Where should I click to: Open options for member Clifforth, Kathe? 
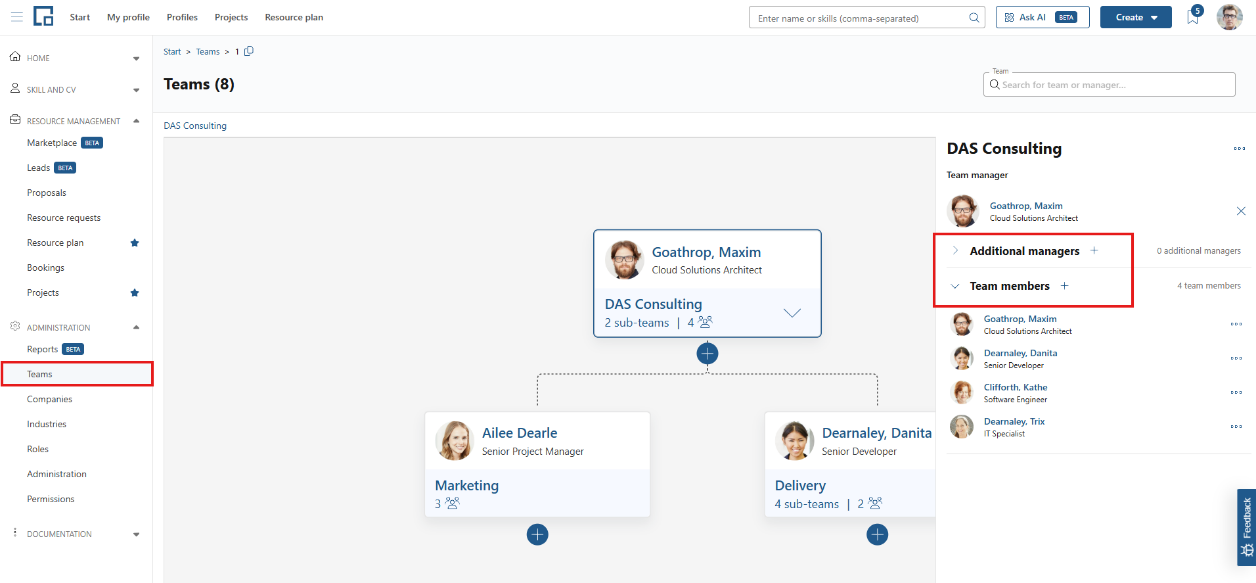pyautogui.click(x=1237, y=392)
